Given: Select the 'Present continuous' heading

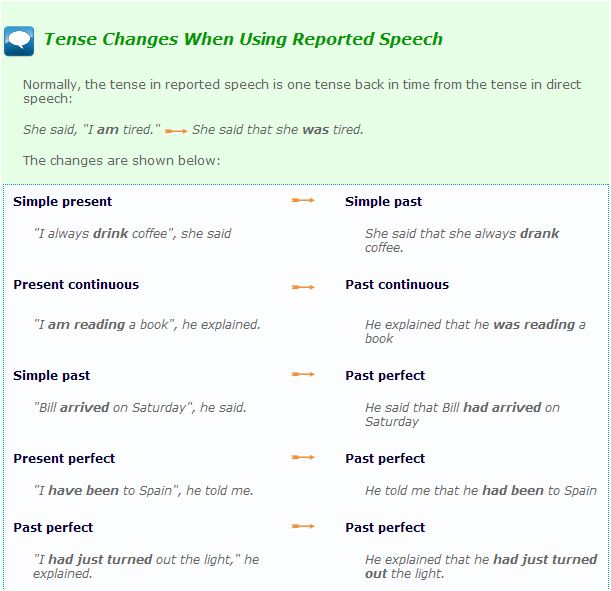Looking at the screenshot, I should 76,284.
